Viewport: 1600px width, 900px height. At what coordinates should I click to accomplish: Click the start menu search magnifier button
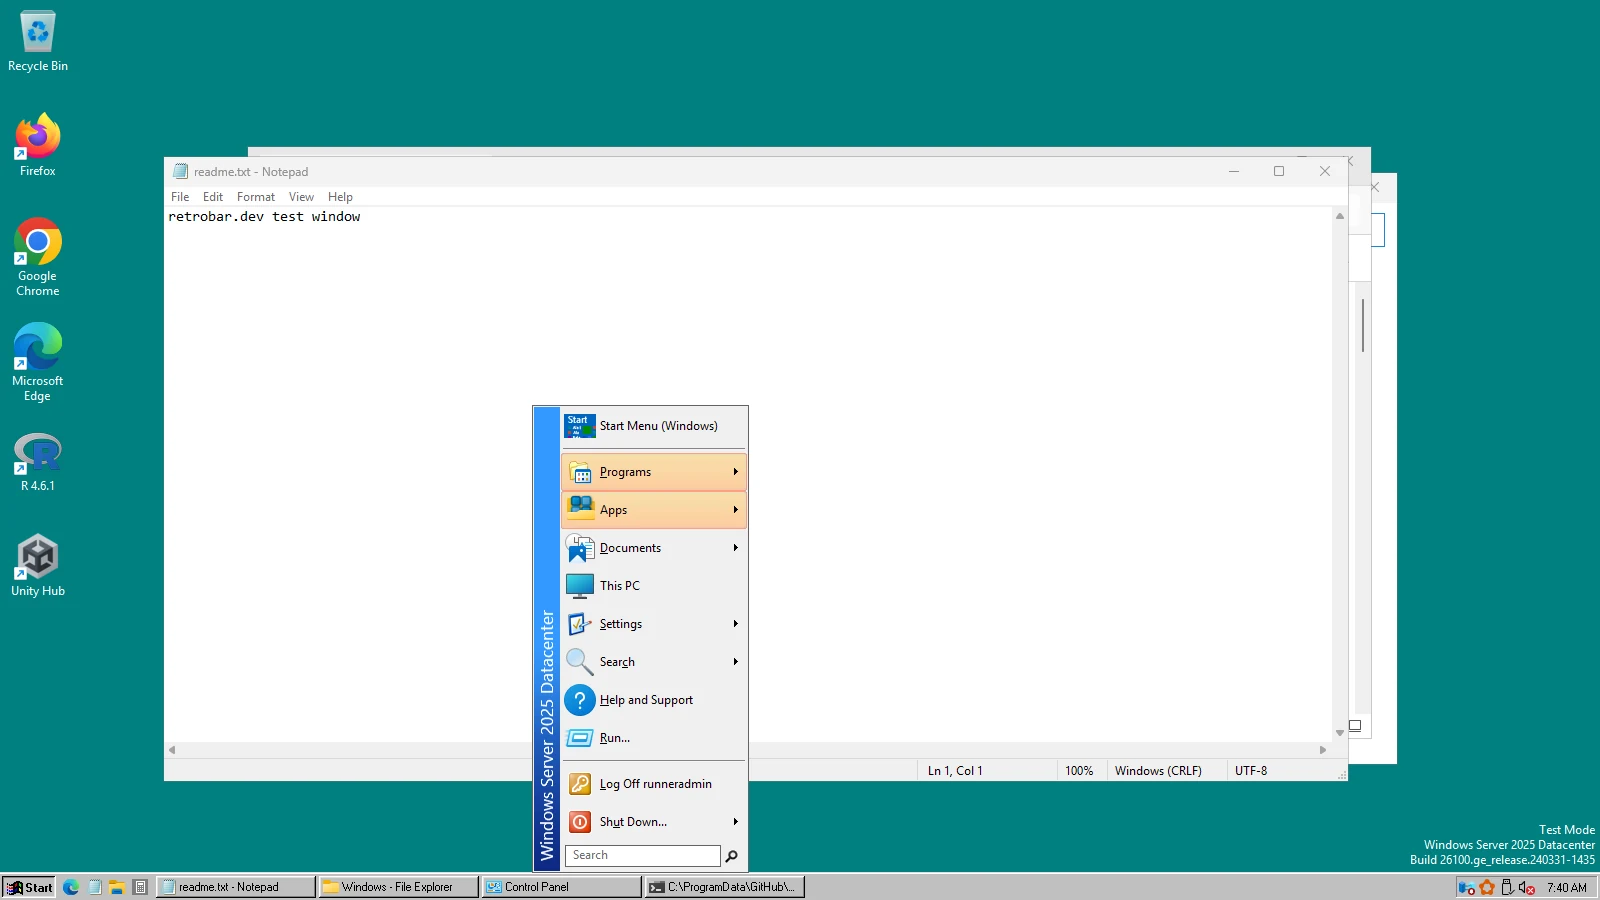tap(732, 856)
